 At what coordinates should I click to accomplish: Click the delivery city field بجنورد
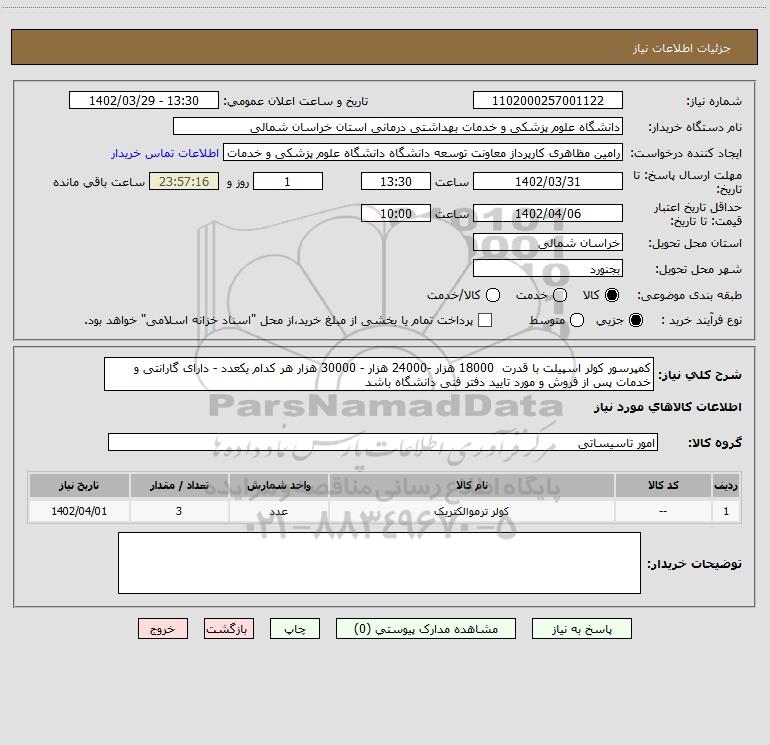tap(548, 269)
